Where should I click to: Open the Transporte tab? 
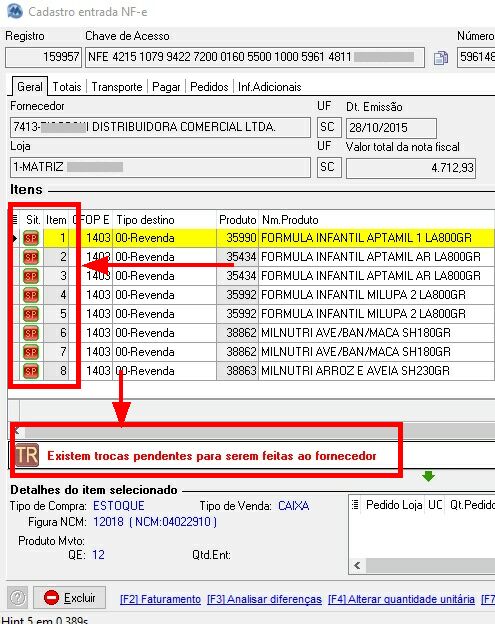pos(117,87)
